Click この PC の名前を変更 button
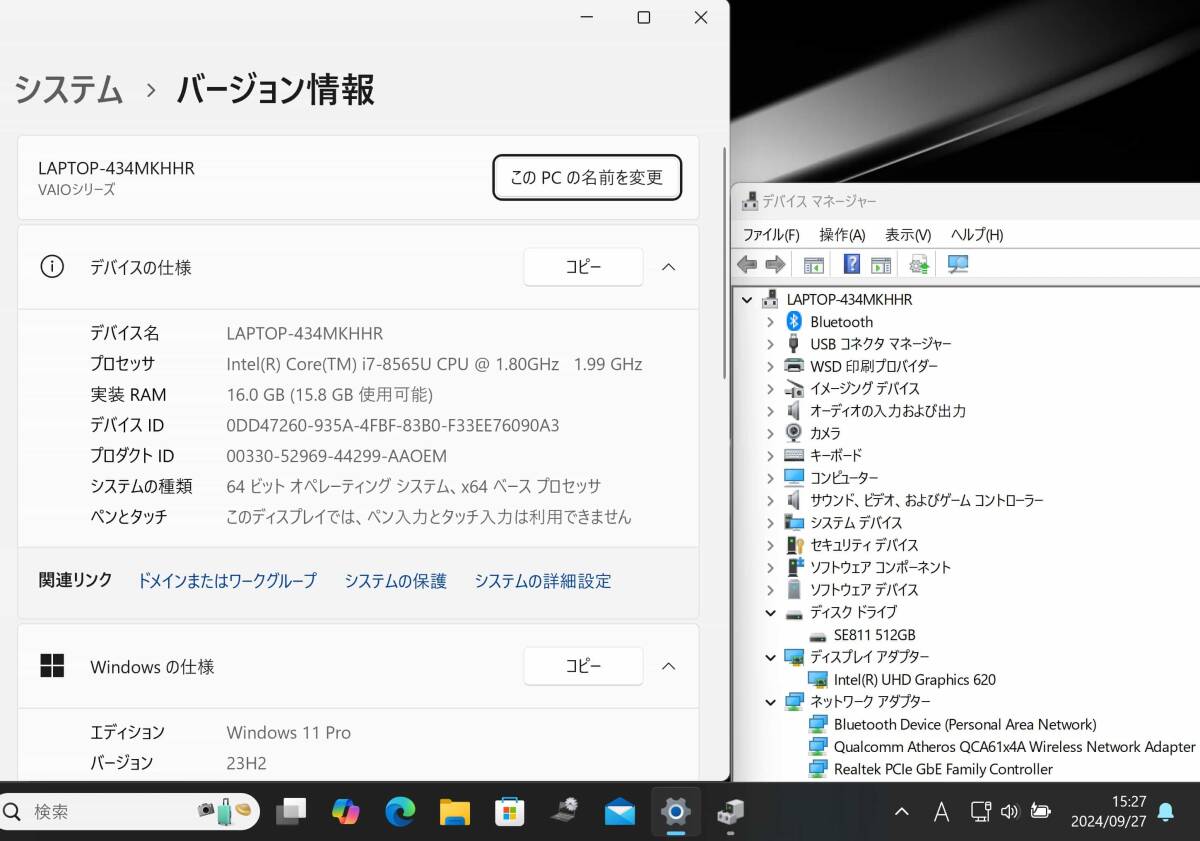Image resolution: width=1200 pixels, height=841 pixels. click(x=587, y=177)
